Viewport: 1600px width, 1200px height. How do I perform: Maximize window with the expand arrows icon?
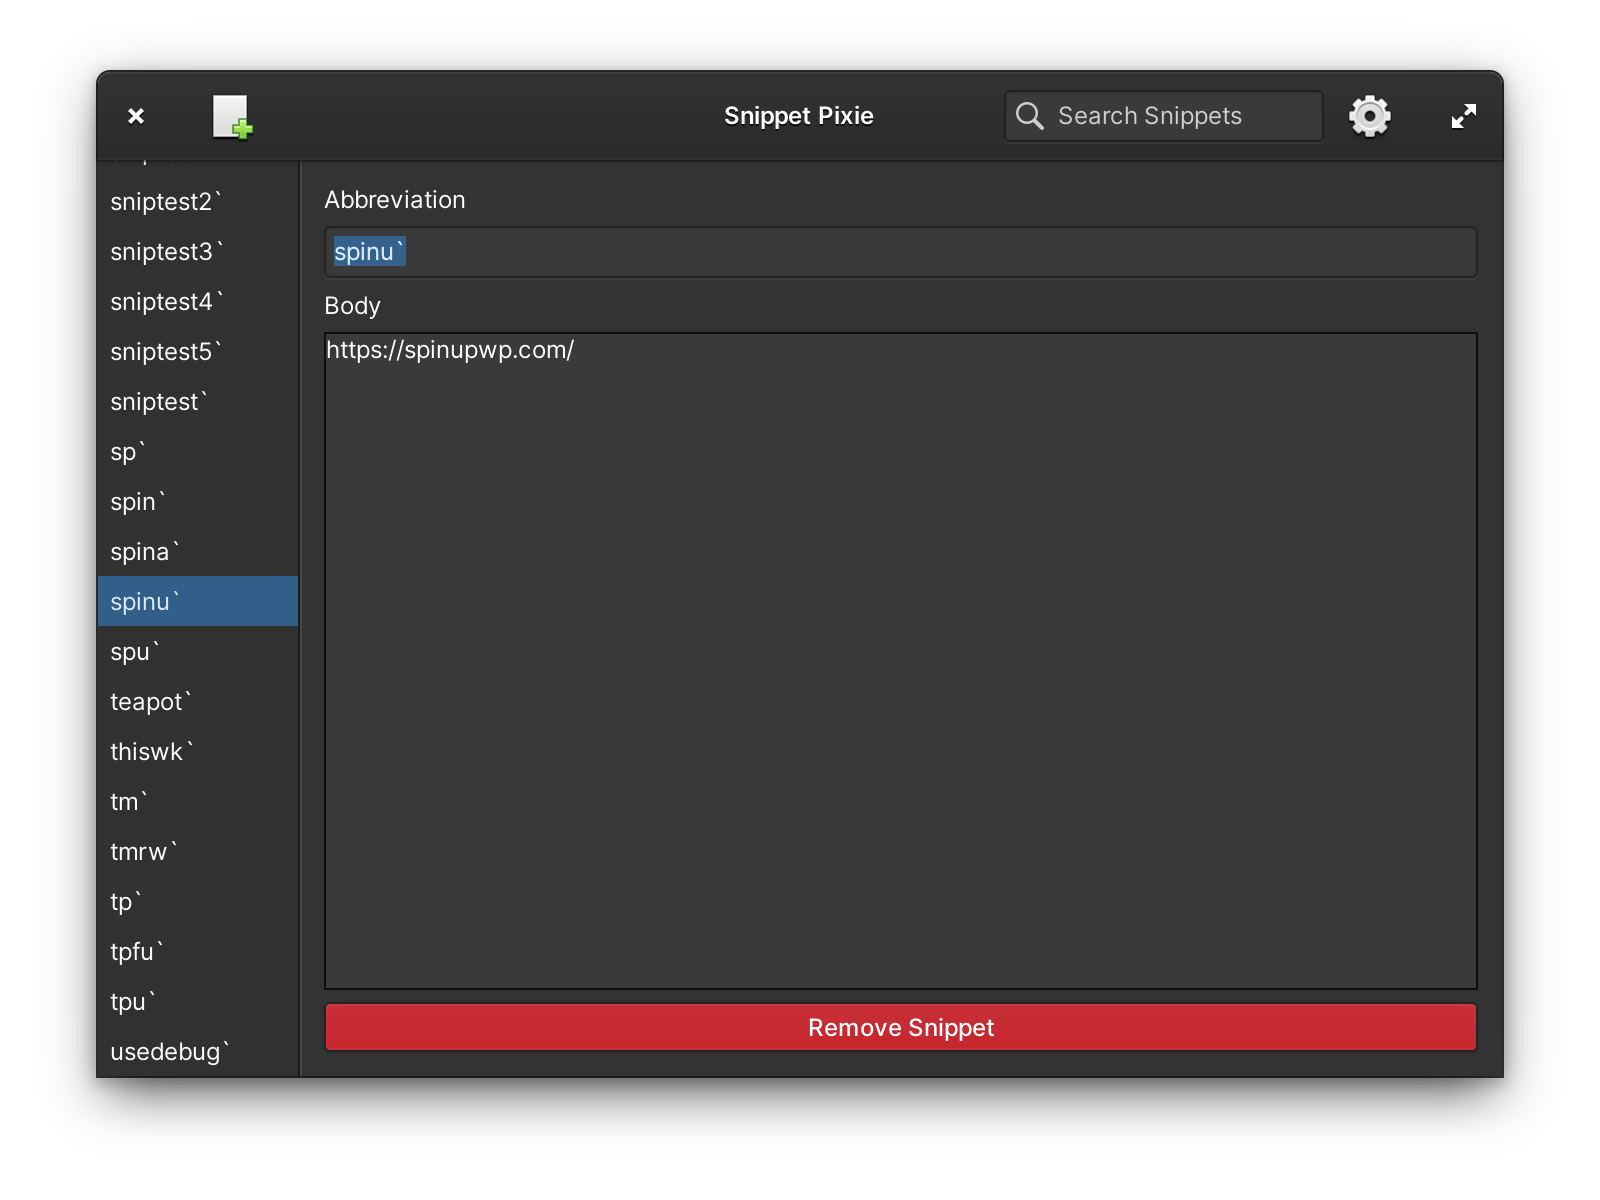click(1463, 117)
